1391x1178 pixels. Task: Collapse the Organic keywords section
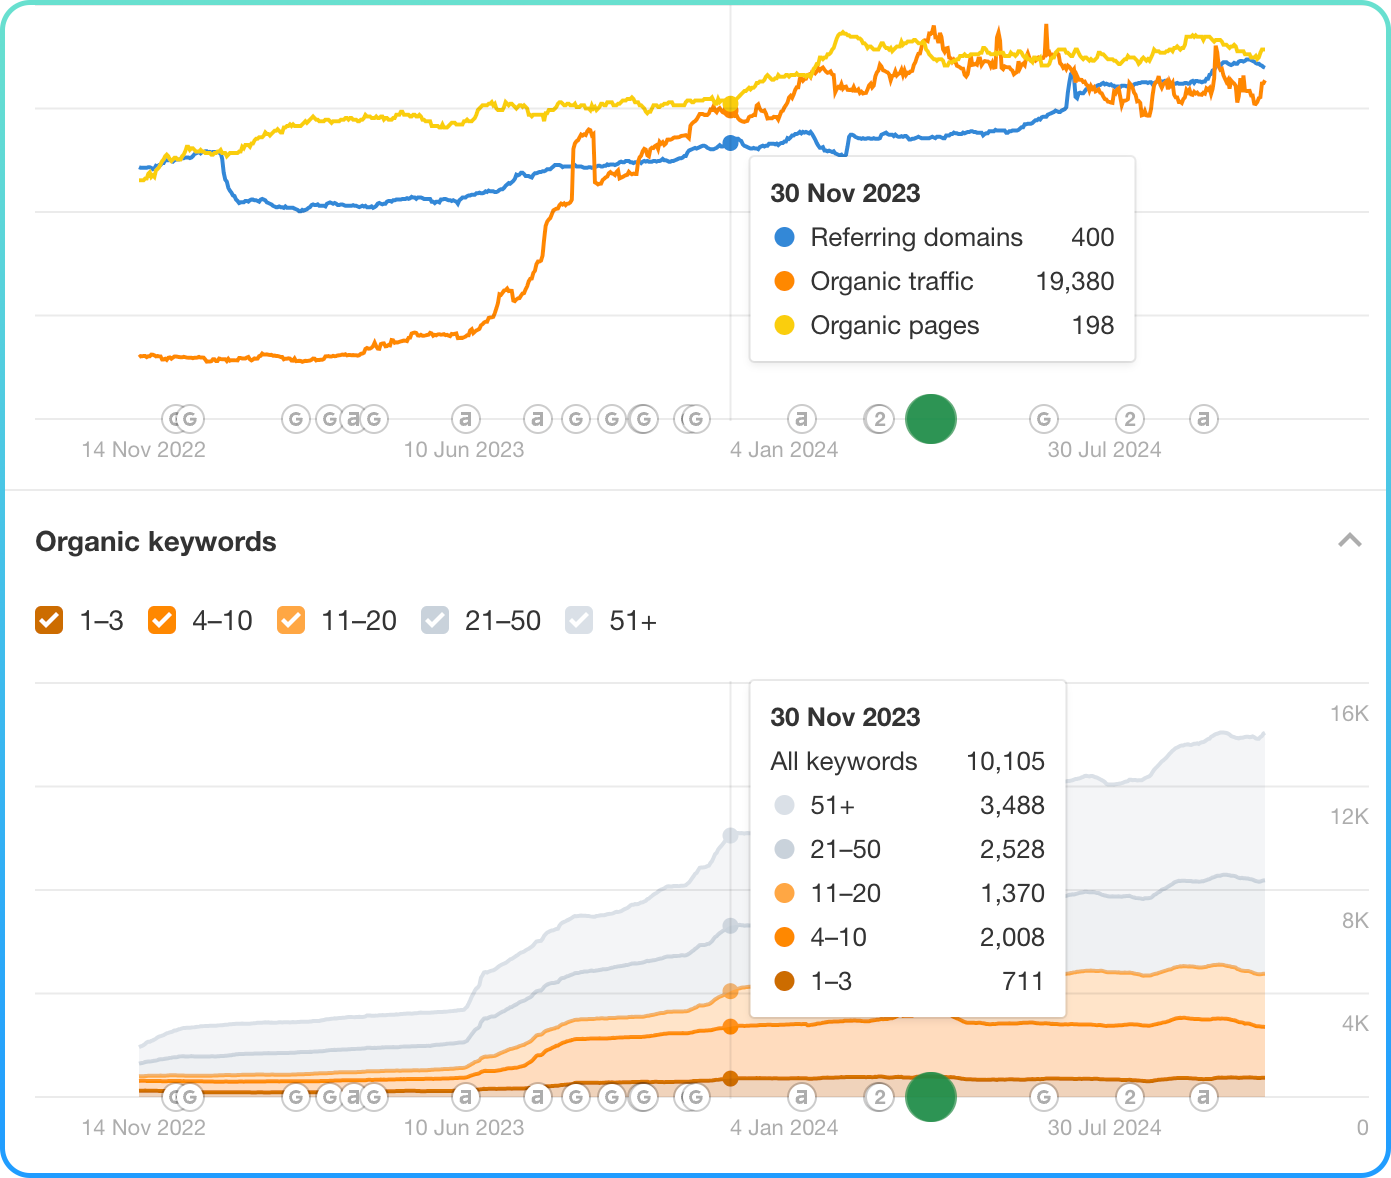pos(1350,541)
